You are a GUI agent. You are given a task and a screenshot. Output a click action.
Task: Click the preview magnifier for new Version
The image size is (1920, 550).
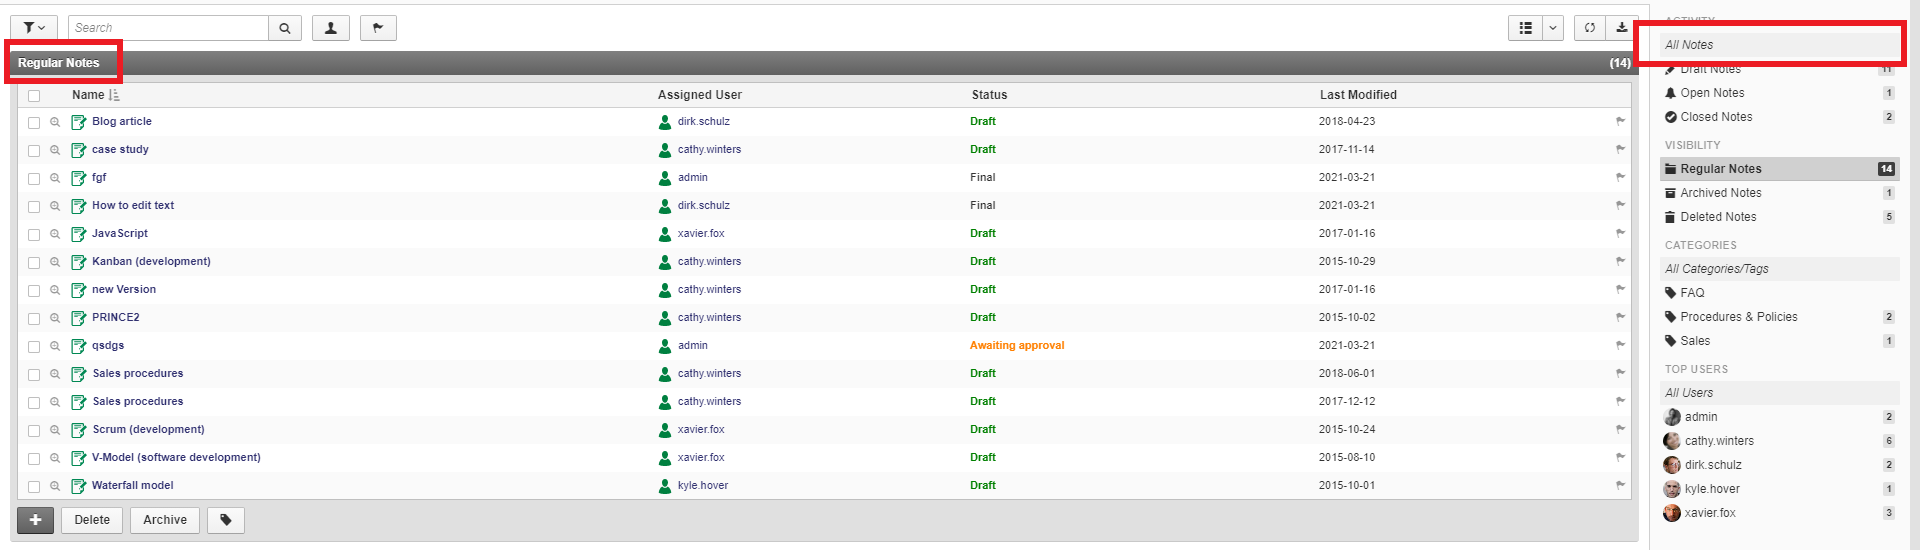tap(56, 290)
